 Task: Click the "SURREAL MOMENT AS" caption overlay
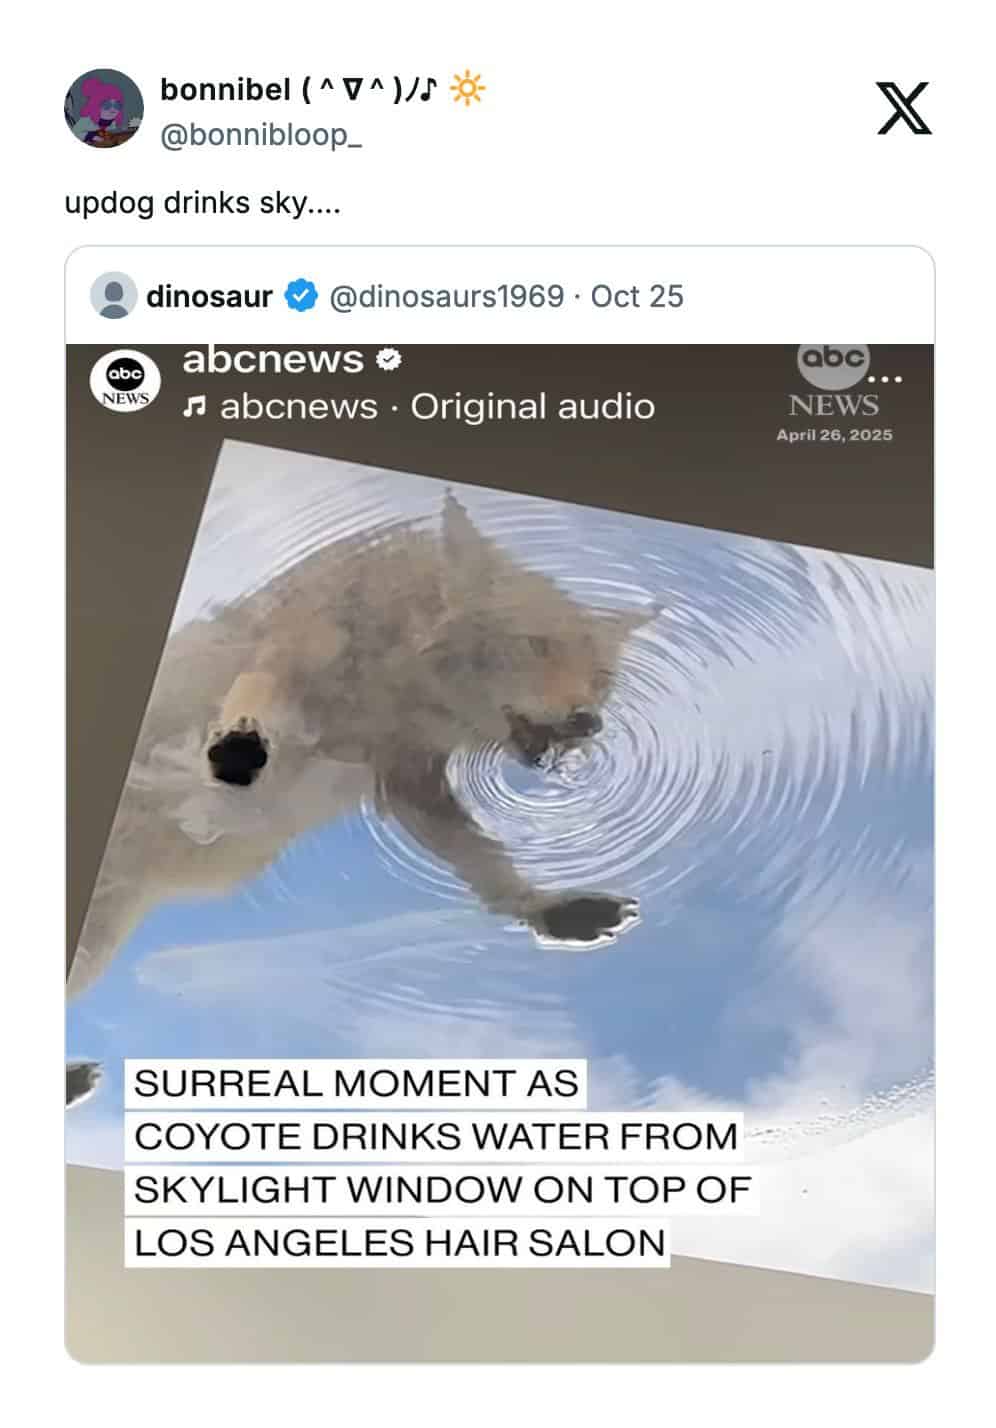(x=356, y=1083)
